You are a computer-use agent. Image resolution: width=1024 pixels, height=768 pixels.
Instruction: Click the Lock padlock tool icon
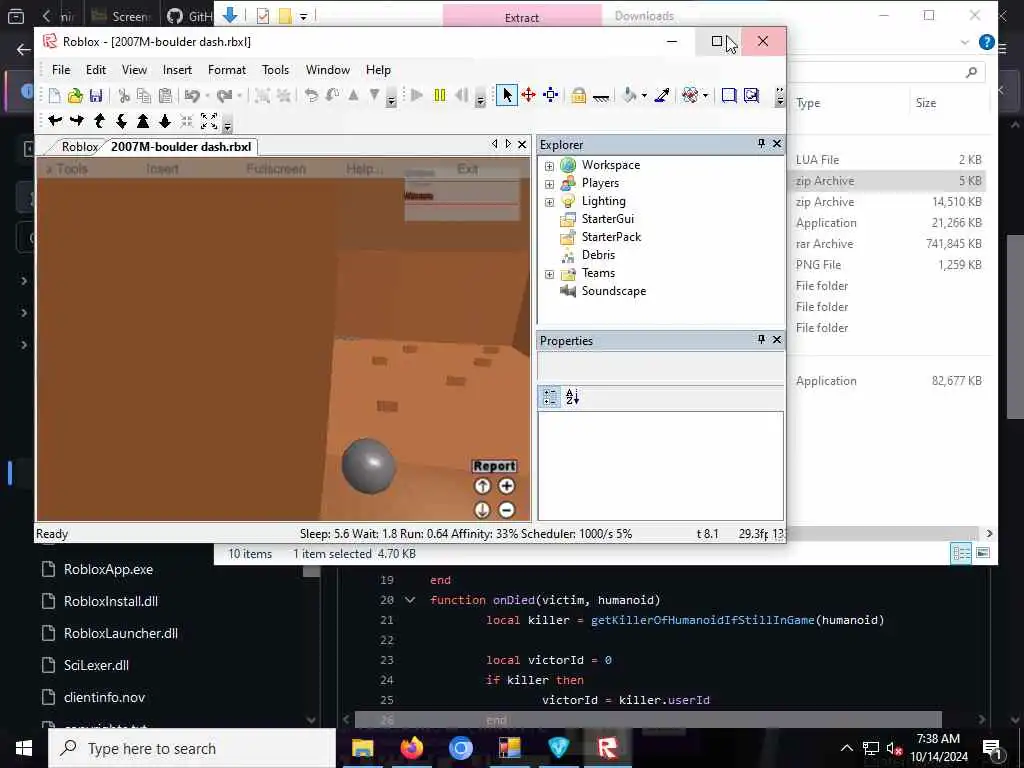tap(578, 95)
